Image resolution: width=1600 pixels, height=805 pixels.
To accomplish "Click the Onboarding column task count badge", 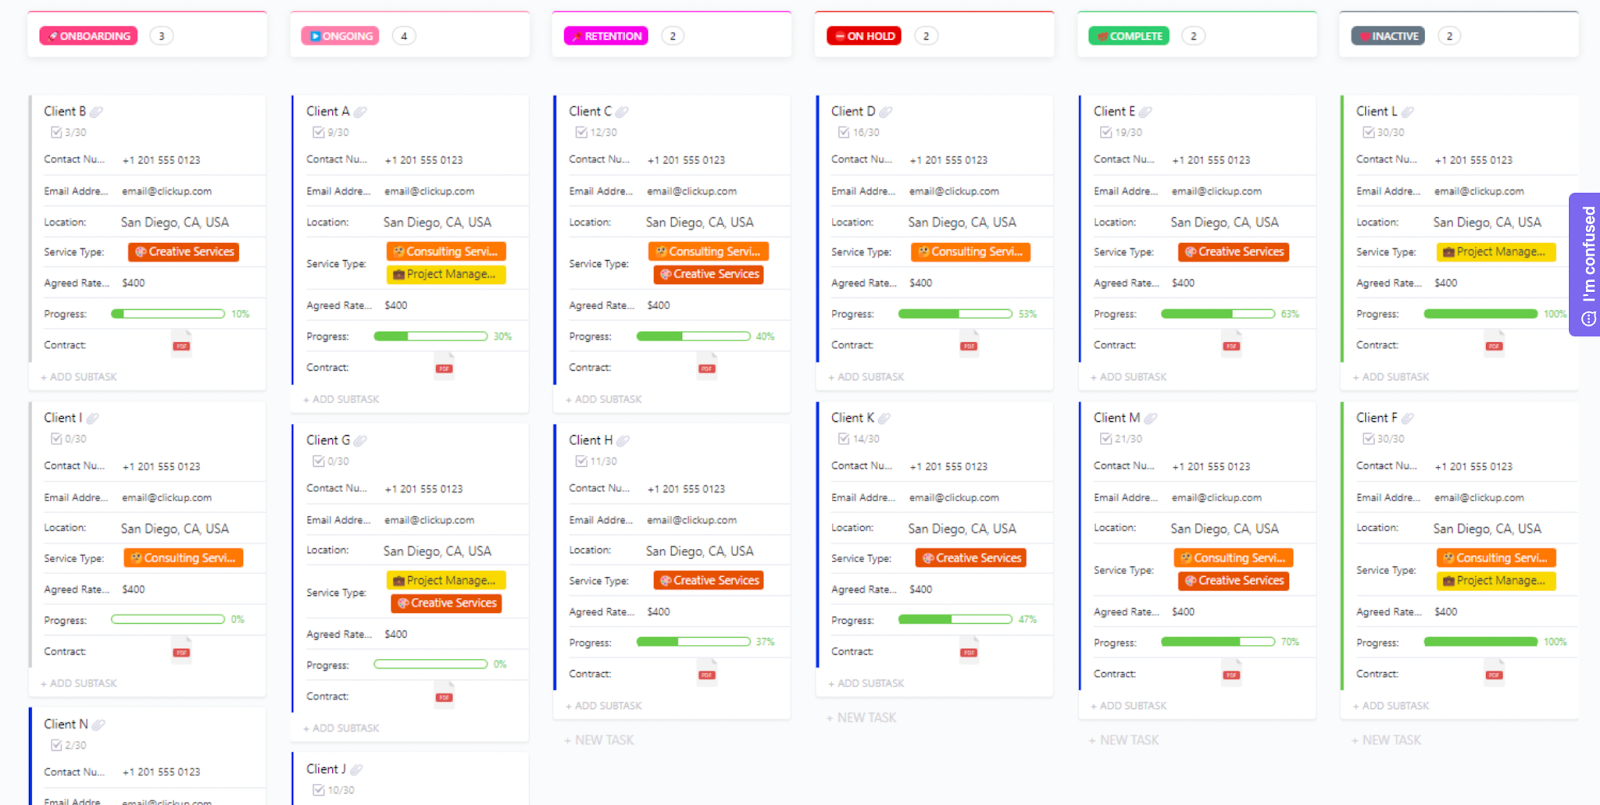I will pyautogui.click(x=161, y=36).
